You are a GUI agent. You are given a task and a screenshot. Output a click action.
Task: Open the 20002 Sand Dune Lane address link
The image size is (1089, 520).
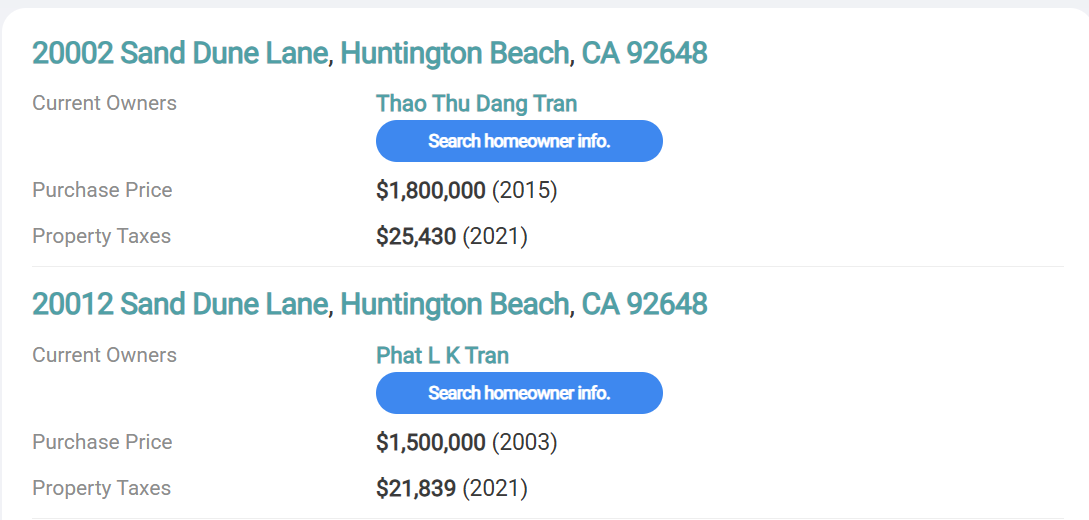point(180,53)
